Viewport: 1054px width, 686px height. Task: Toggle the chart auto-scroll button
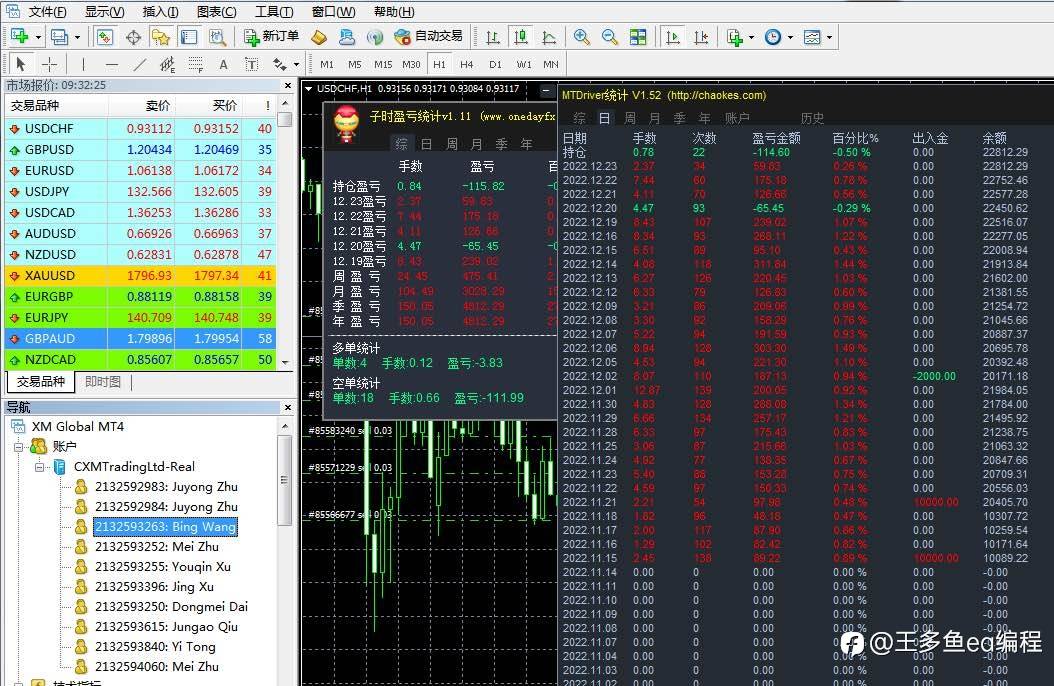(673, 37)
